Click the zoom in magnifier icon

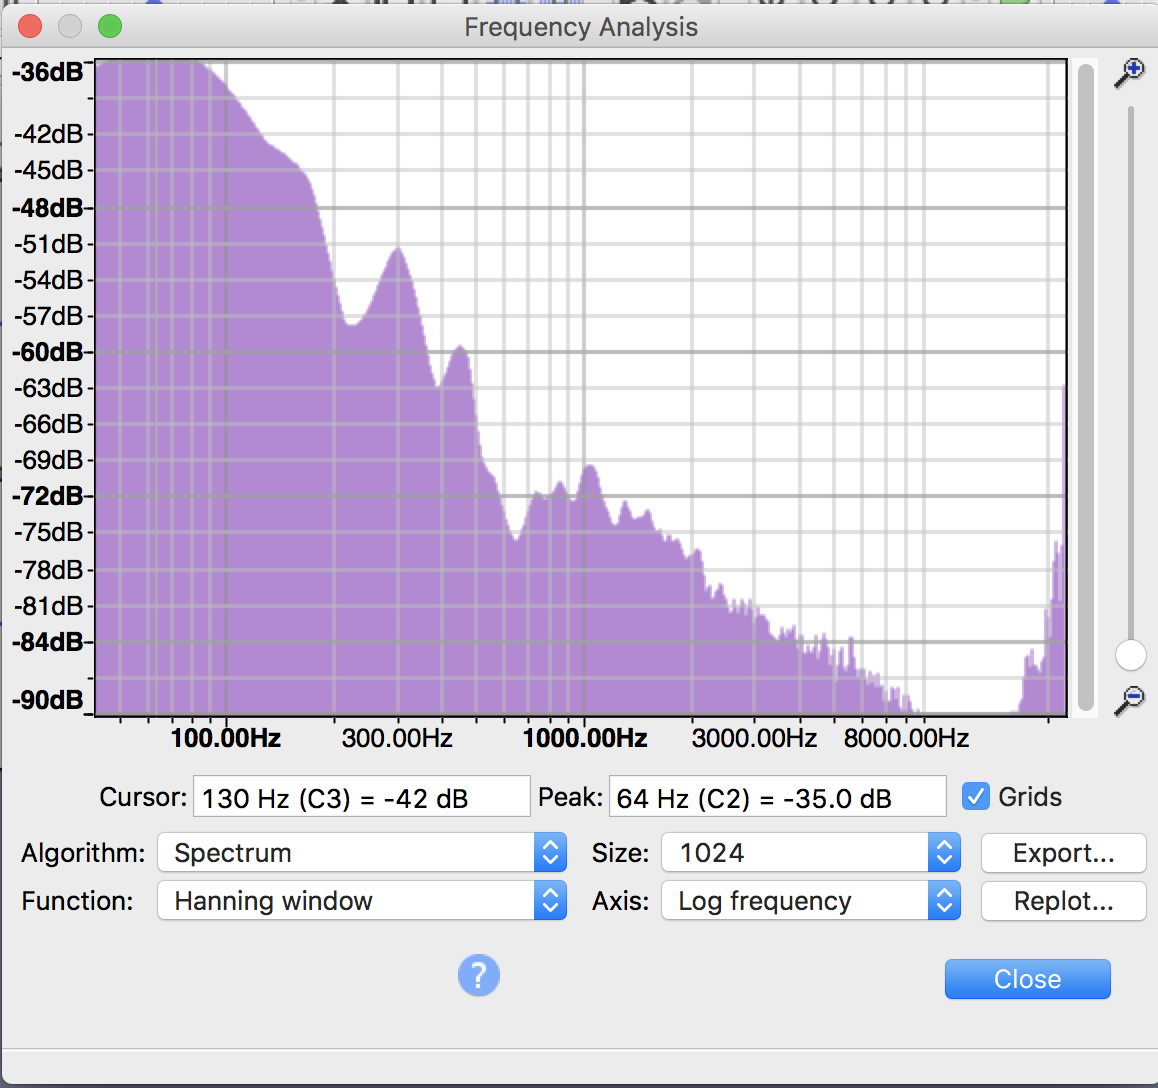(1129, 74)
